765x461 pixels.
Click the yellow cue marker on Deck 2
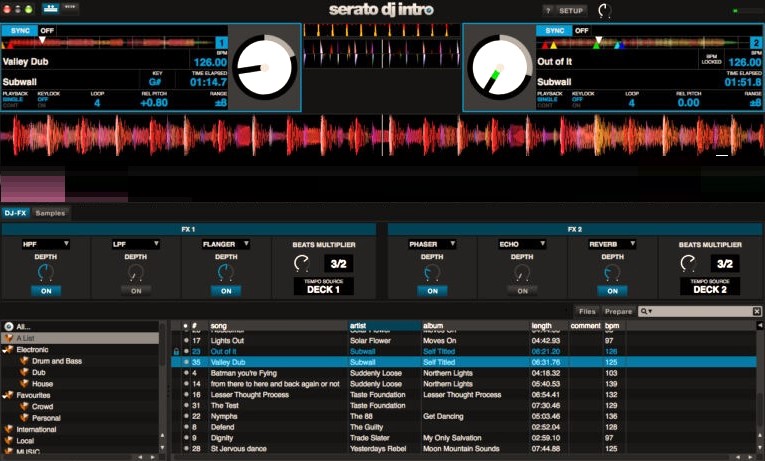(554, 45)
